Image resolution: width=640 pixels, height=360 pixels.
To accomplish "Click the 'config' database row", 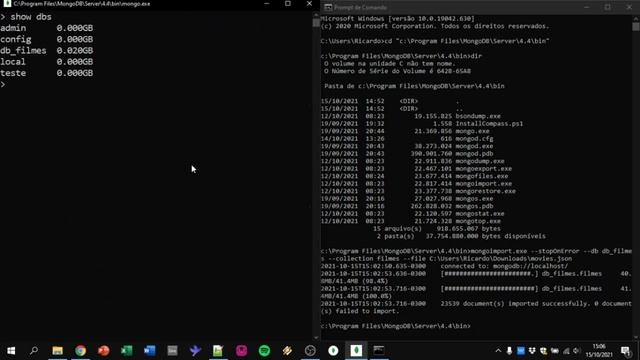I will [x=47, y=39].
